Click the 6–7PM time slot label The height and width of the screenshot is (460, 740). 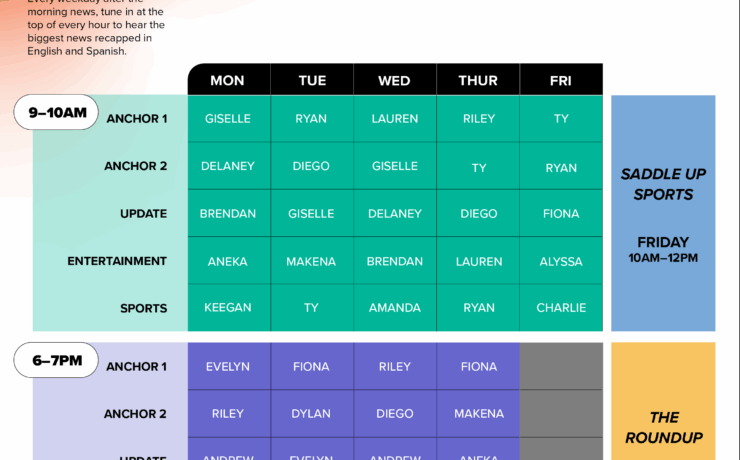pyautogui.click(x=56, y=360)
